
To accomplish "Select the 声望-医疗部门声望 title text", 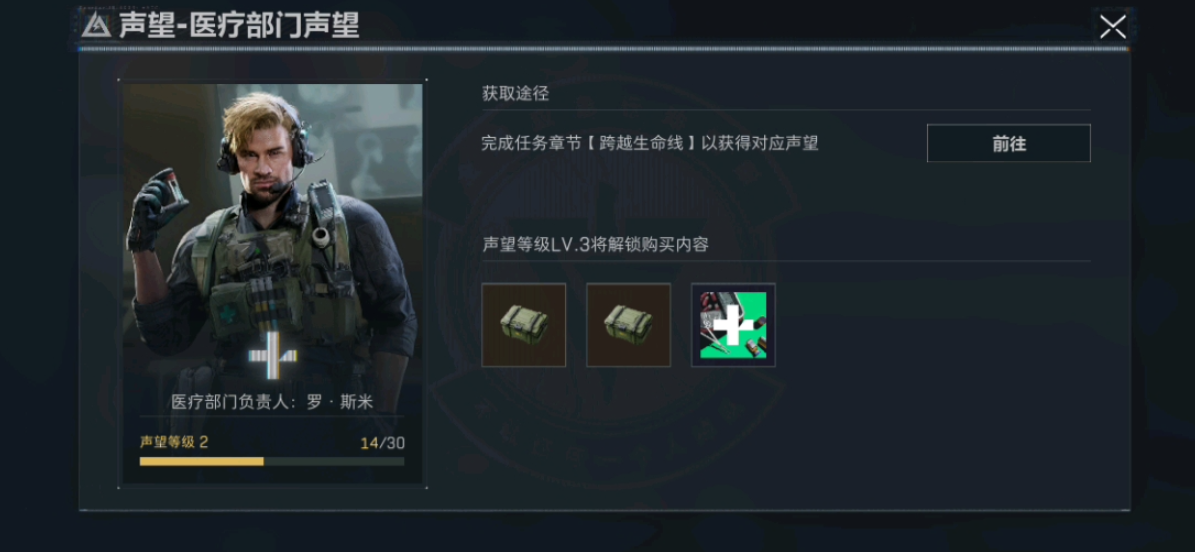I will [x=239, y=25].
